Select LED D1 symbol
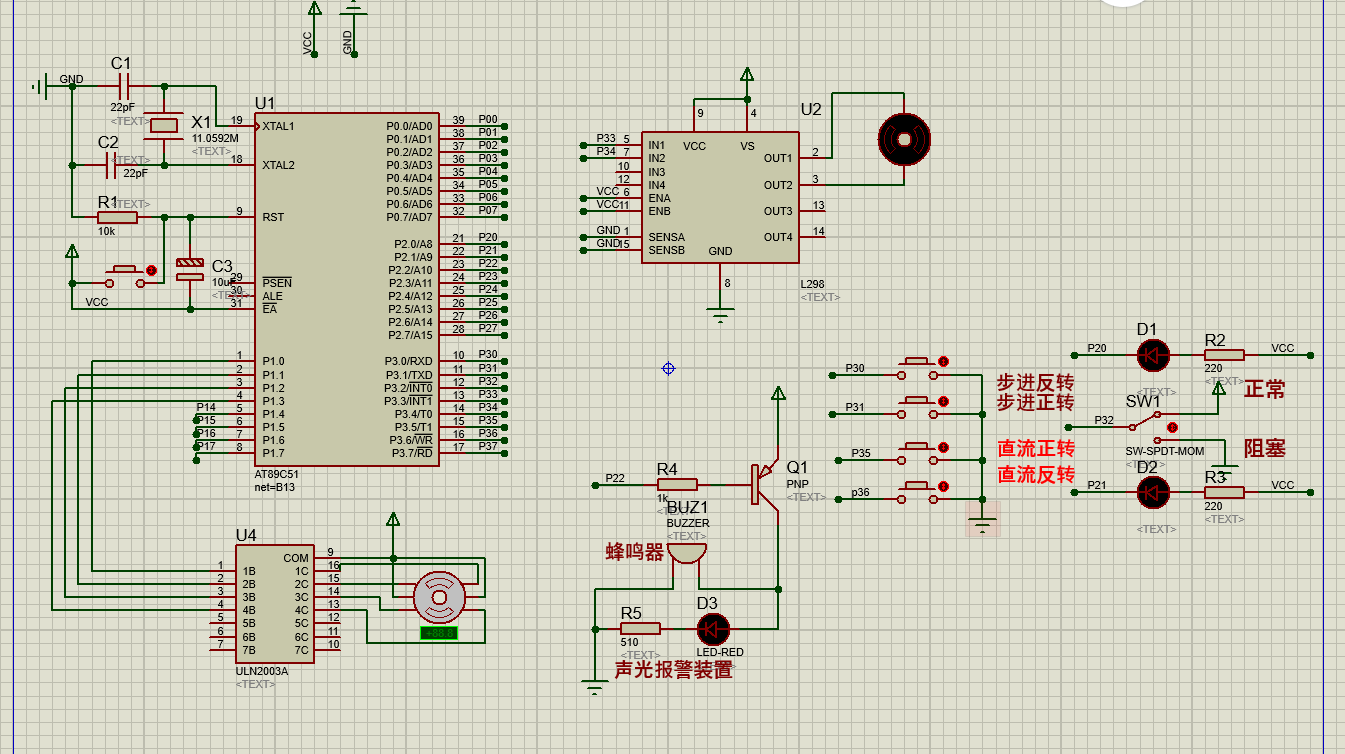 (x=1153, y=354)
